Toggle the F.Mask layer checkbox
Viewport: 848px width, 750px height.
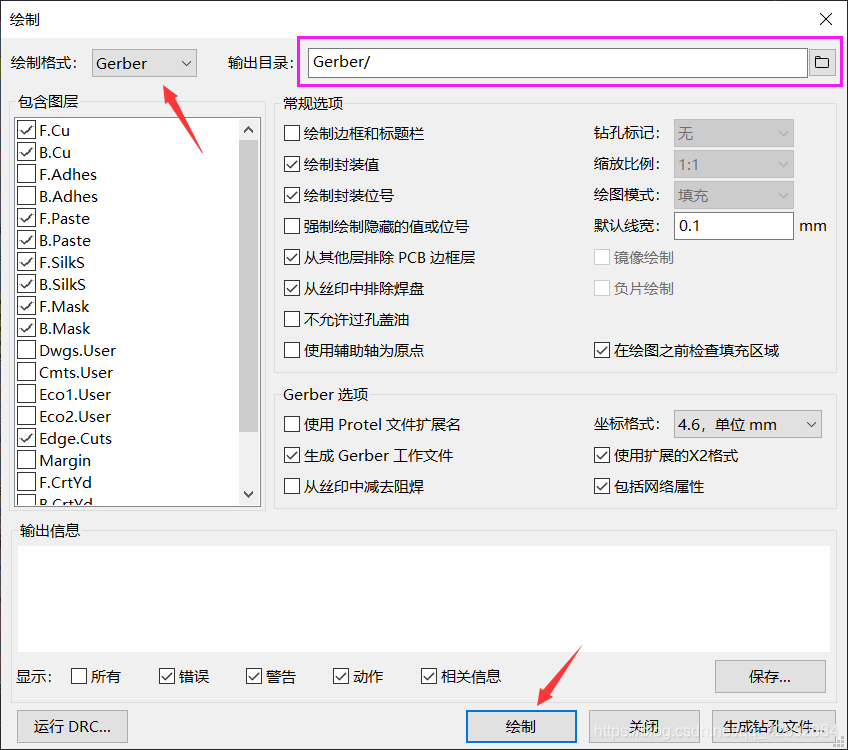[x=26, y=306]
